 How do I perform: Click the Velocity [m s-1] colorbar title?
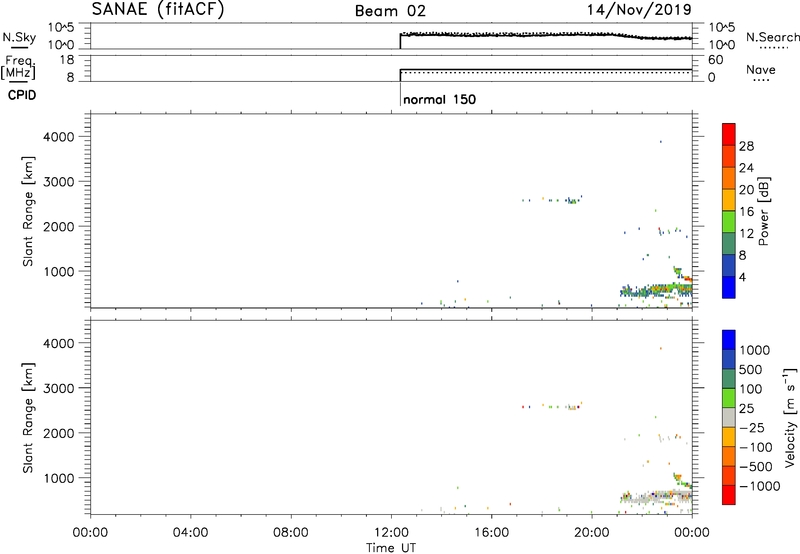coord(790,417)
